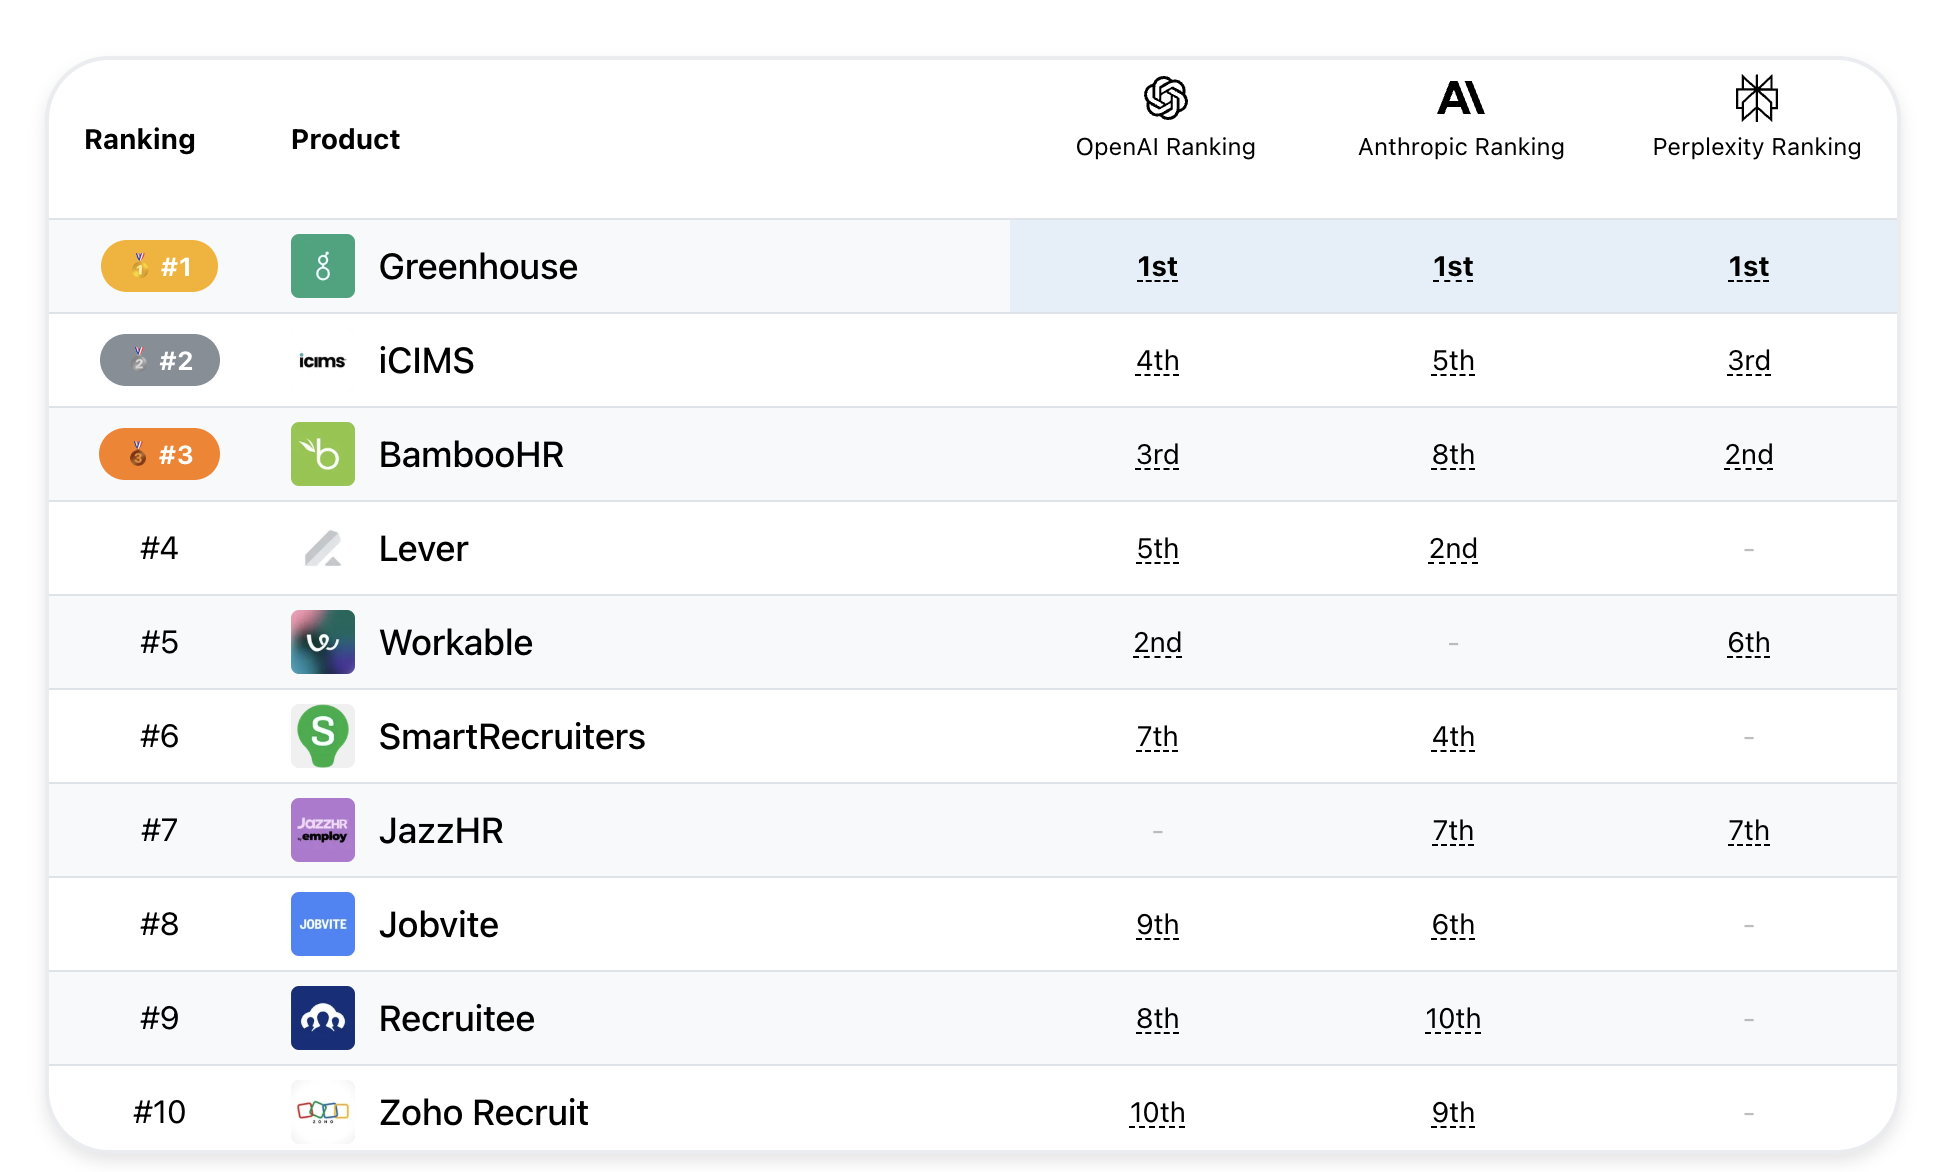Click the Greenhouse product logo
Viewport: 1940px width, 1172px height.
[323, 266]
